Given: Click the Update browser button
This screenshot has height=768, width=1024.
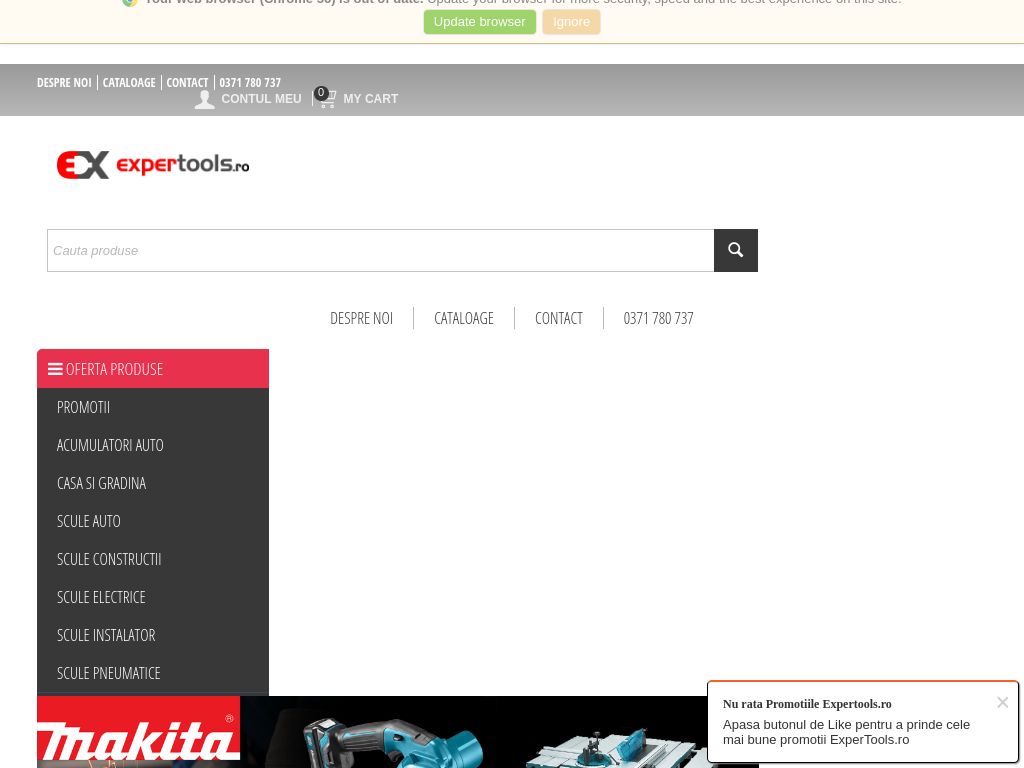Looking at the screenshot, I should tap(479, 22).
